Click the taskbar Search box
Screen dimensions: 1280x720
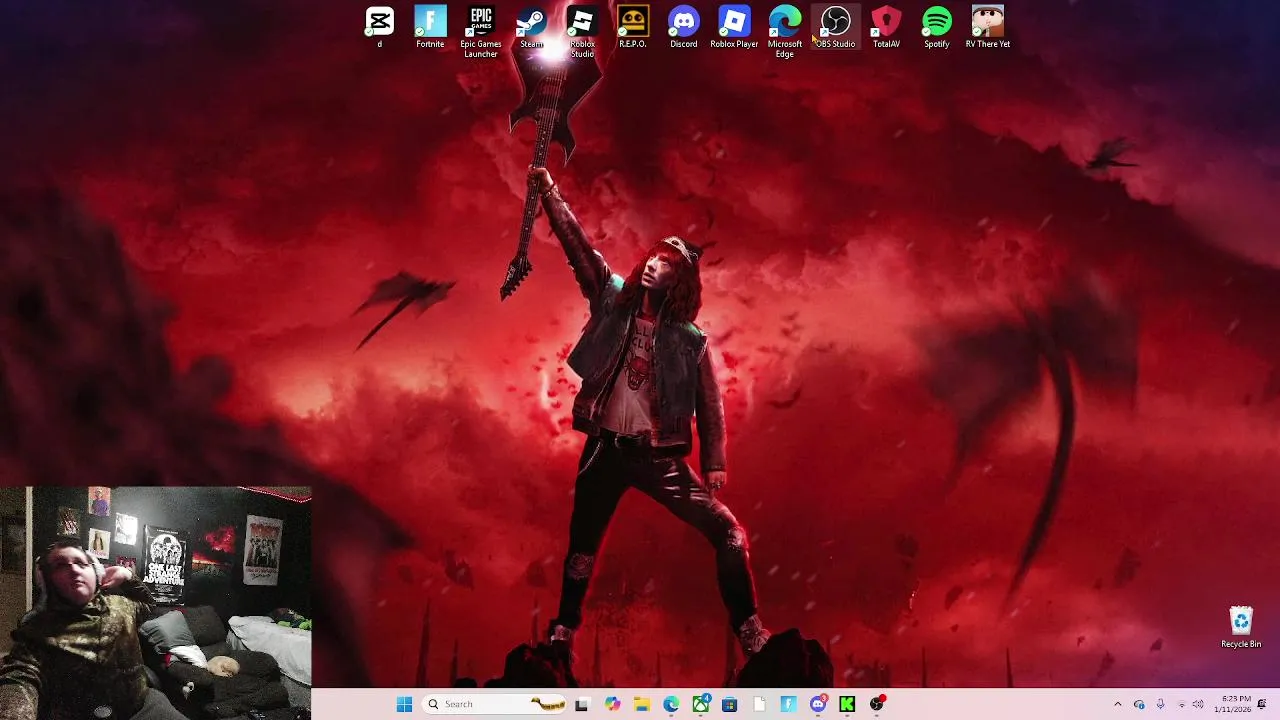[x=494, y=704]
